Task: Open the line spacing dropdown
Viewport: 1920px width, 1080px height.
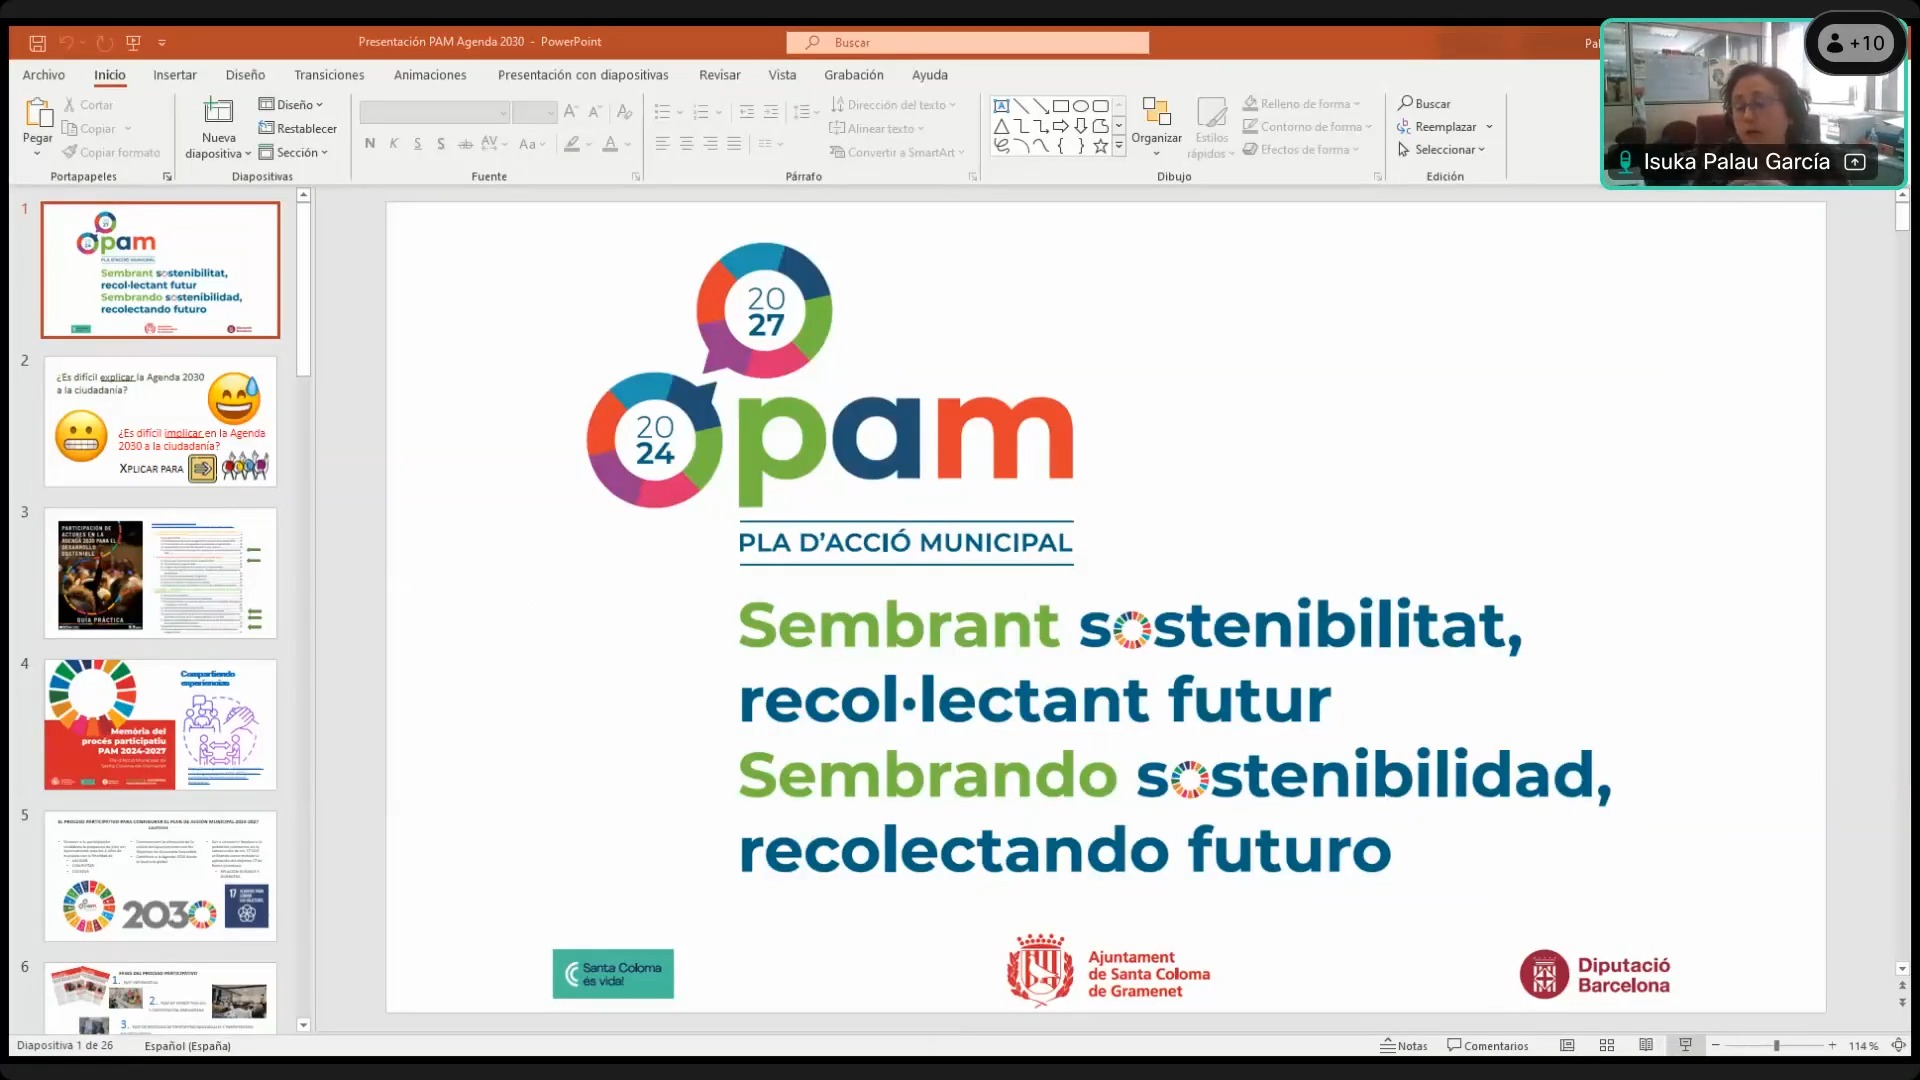Action: point(806,112)
